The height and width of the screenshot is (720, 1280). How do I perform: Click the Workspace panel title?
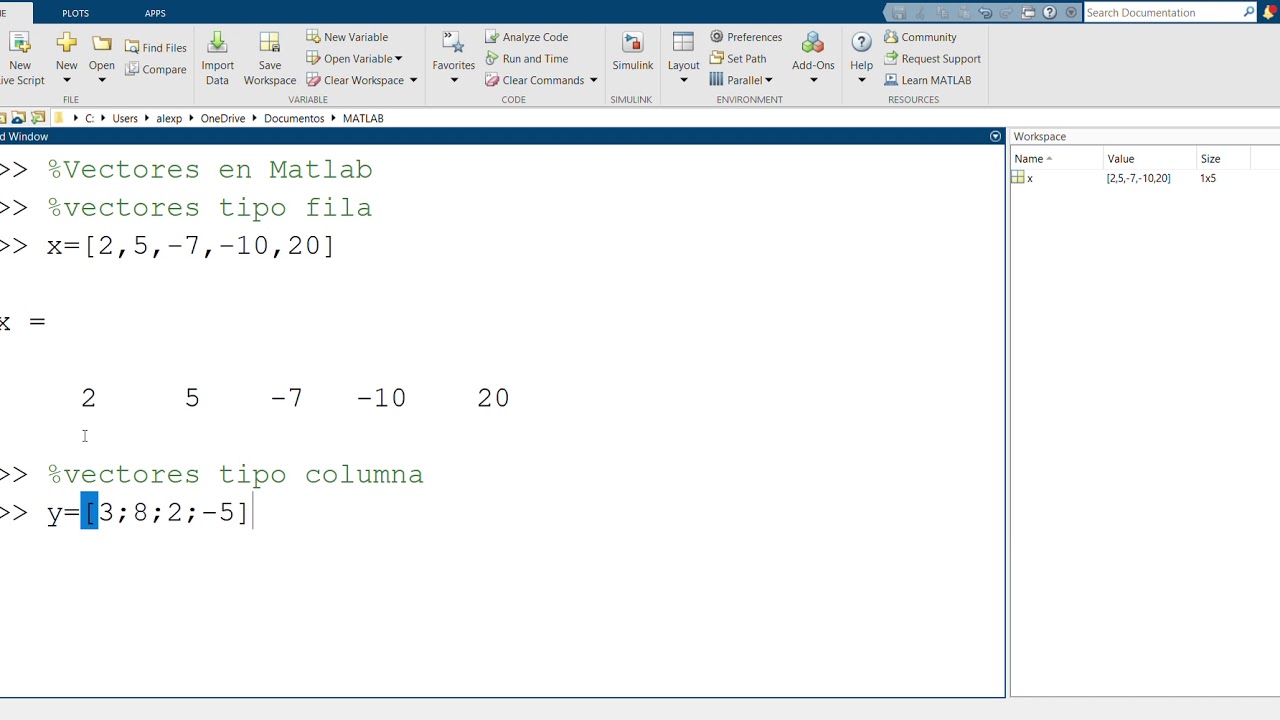click(1039, 136)
